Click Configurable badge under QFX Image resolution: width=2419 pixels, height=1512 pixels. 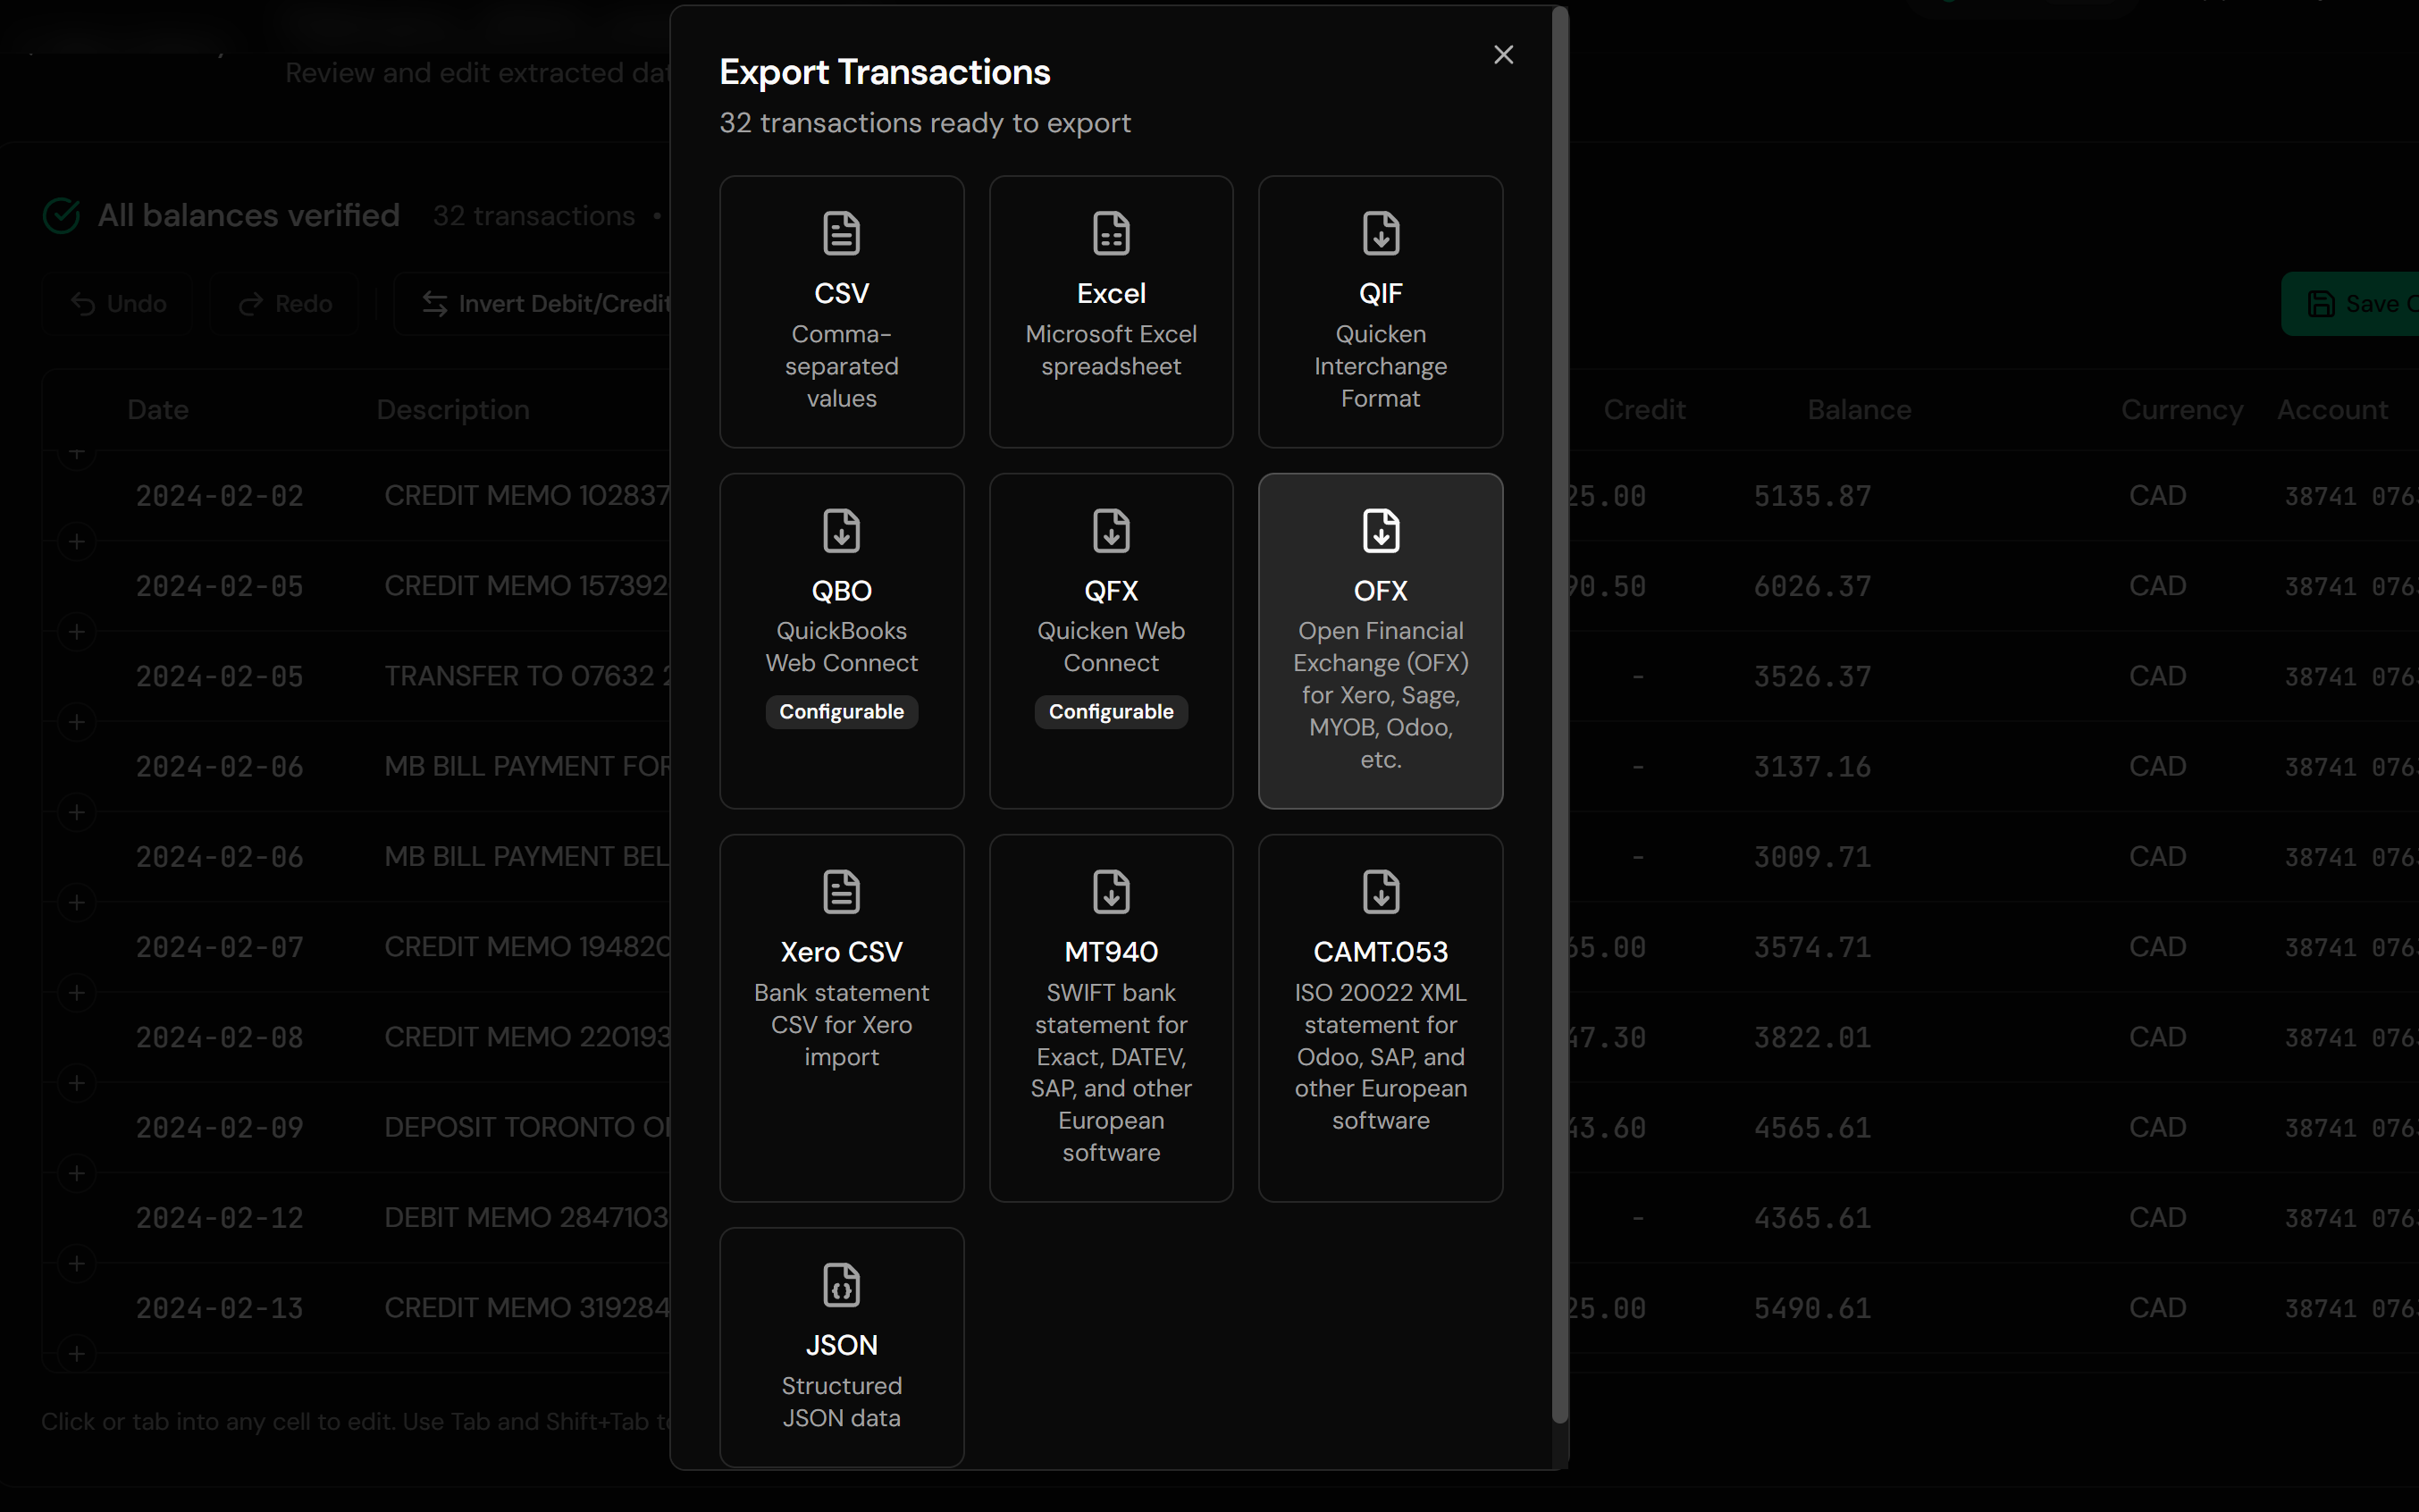[x=1111, y=711]
